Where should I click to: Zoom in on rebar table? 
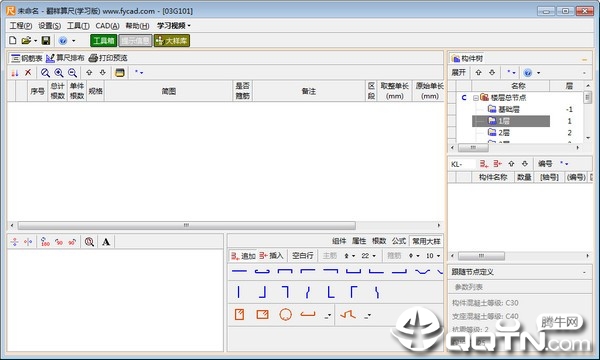59,72
